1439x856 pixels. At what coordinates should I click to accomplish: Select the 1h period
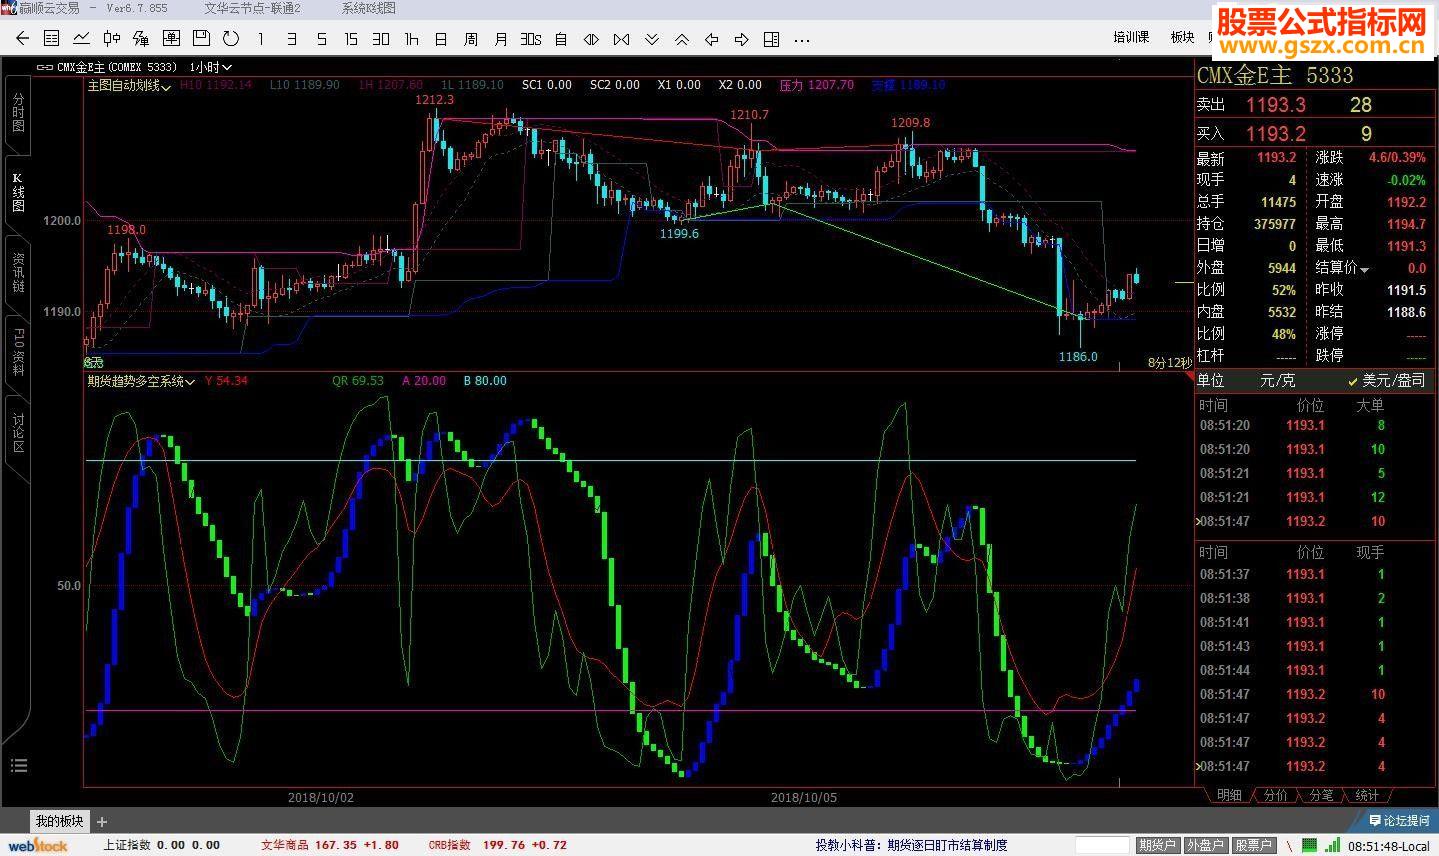[x=411, y=39]
